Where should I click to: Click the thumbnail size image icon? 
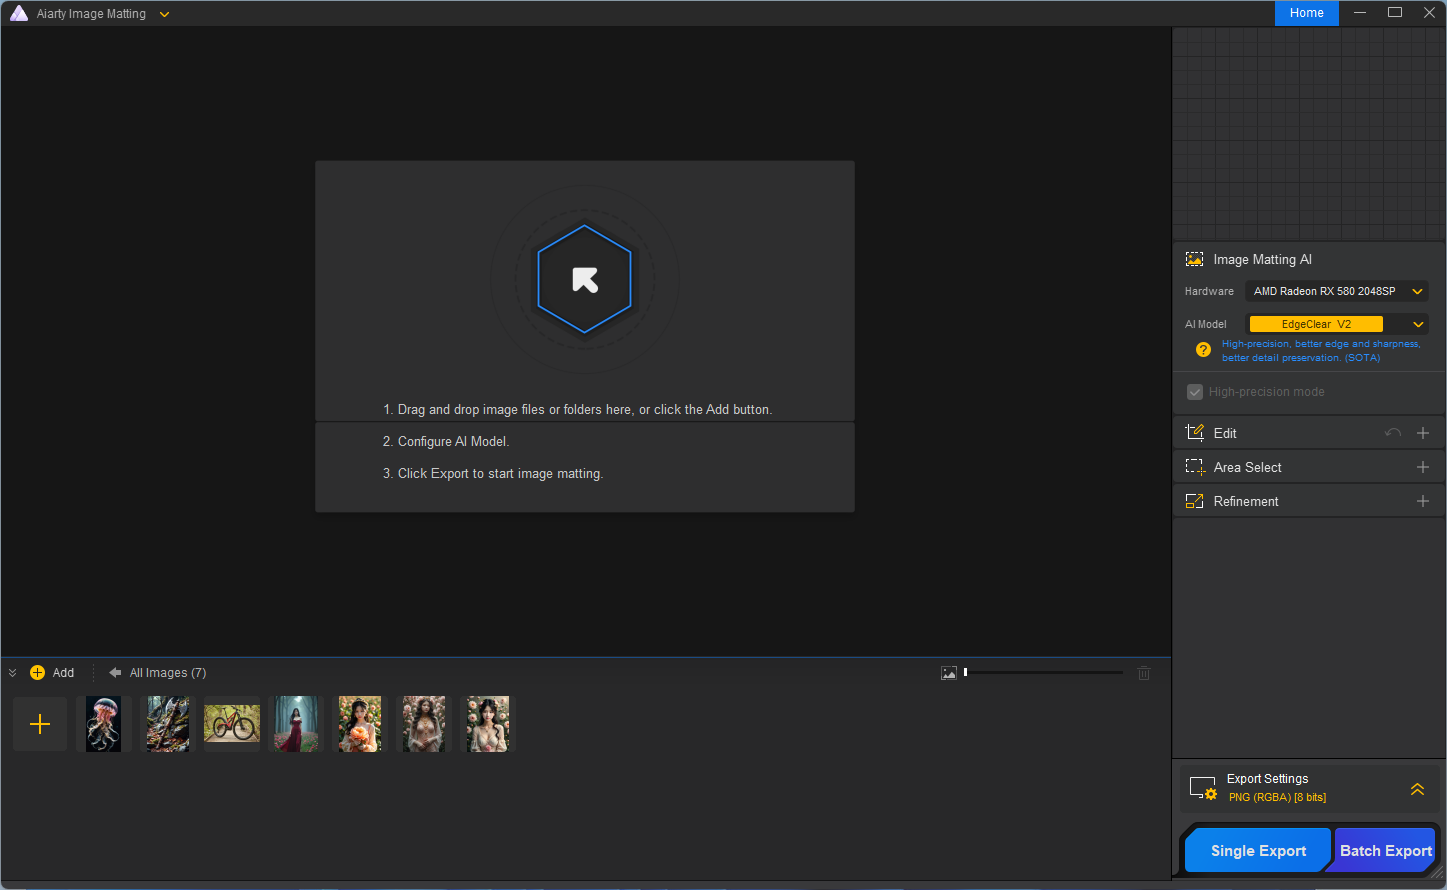(x=949, y=673)
